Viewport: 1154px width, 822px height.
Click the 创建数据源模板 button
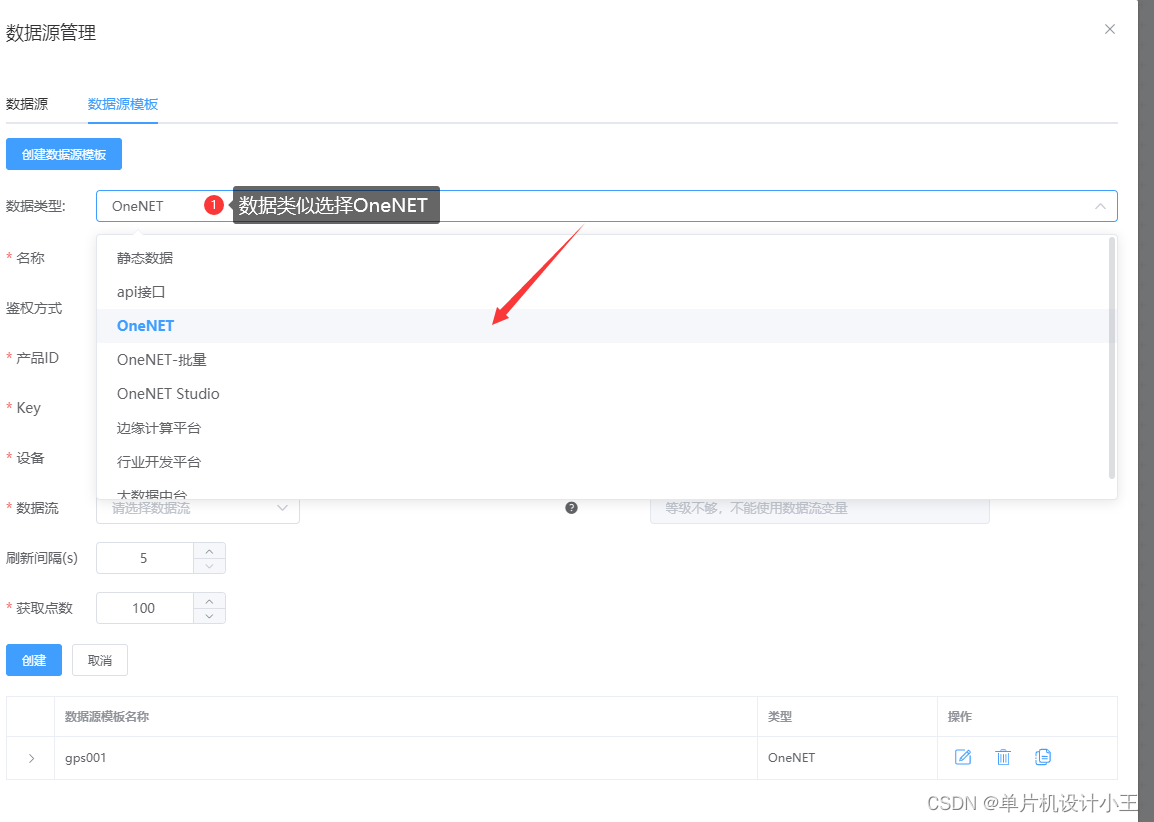click(x=64, y=155)
